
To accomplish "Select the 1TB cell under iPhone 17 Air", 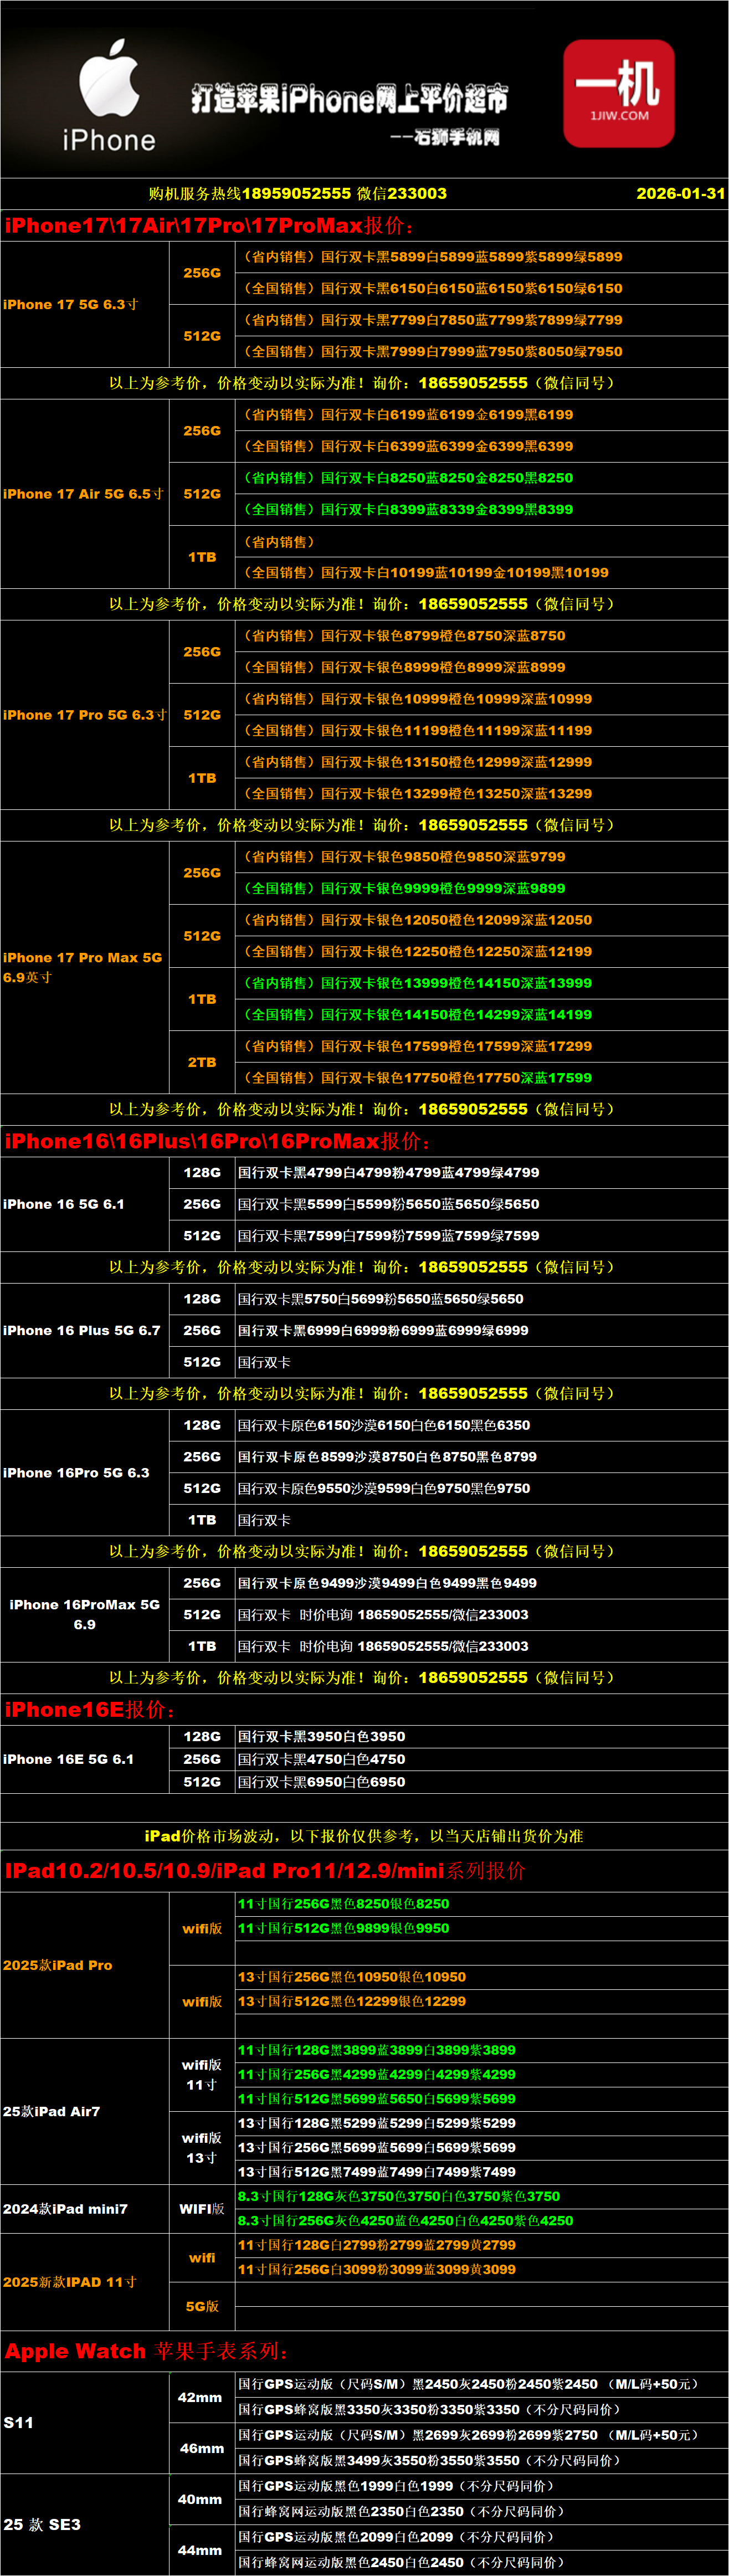I will [202, 557].
